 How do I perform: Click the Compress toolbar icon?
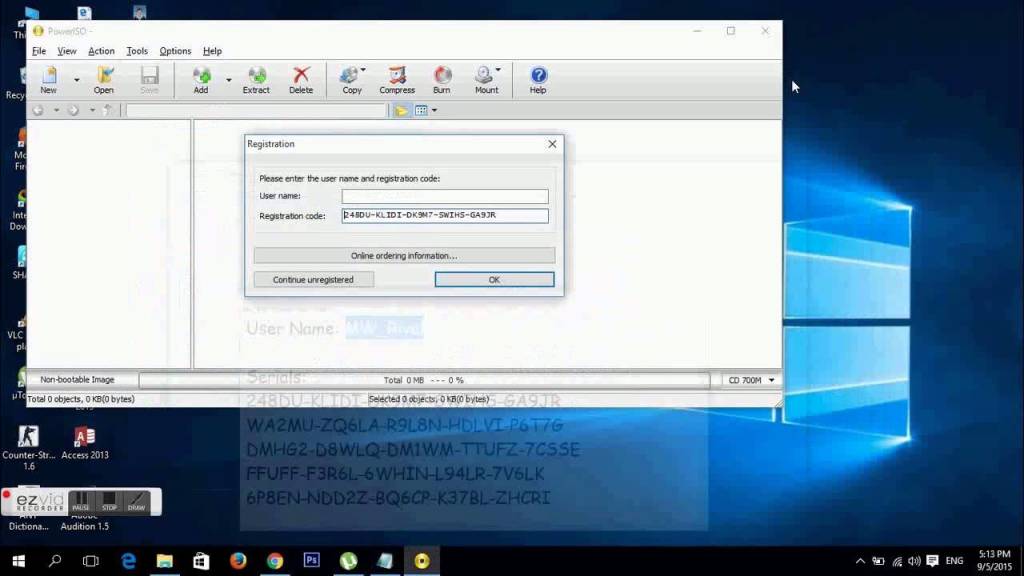click(397, 80)
